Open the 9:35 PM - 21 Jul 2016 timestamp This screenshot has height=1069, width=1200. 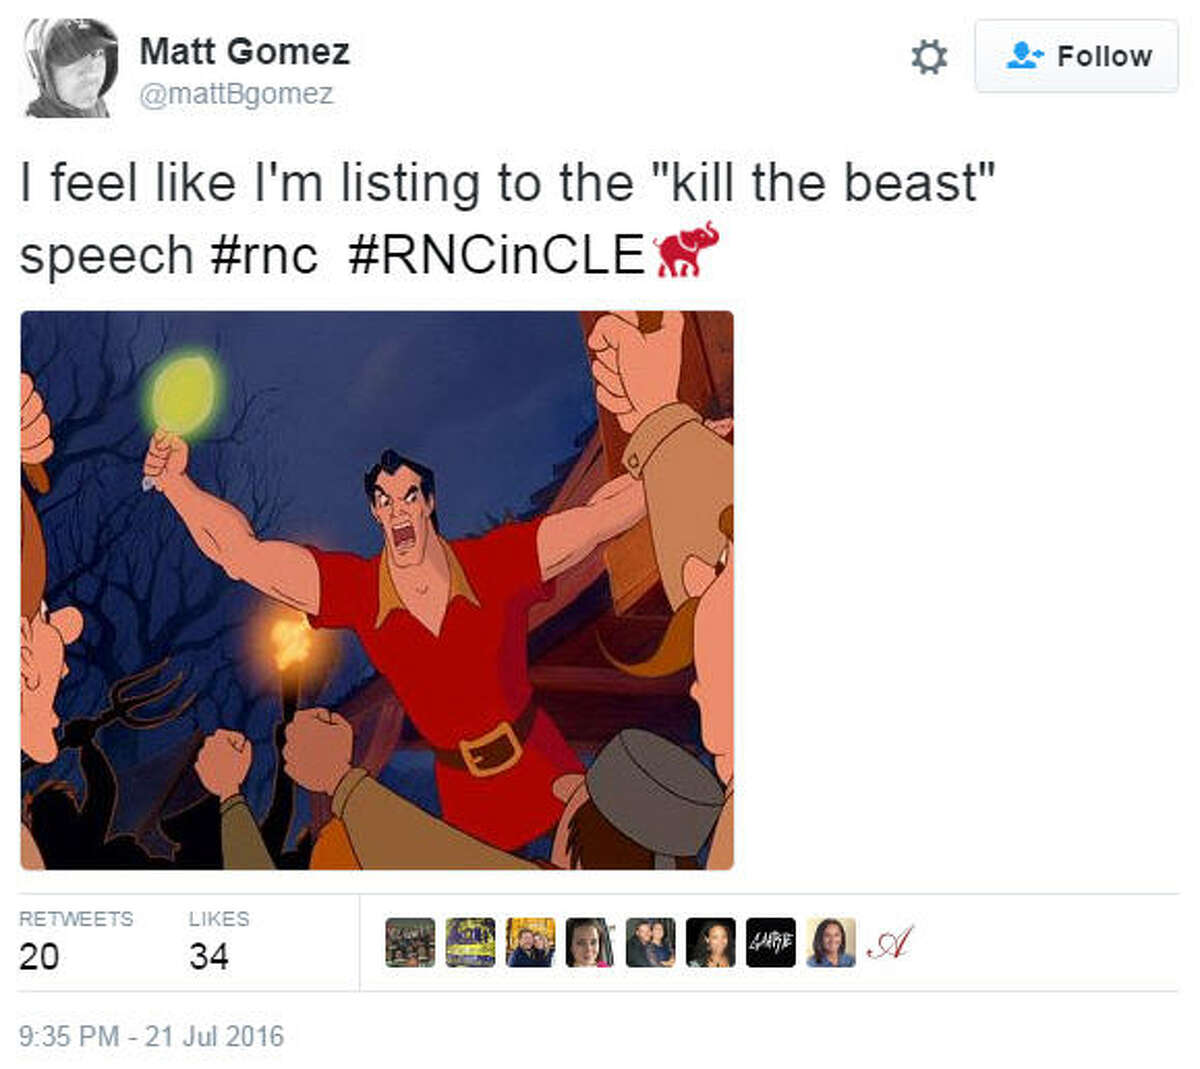[x=151, y=1036]
